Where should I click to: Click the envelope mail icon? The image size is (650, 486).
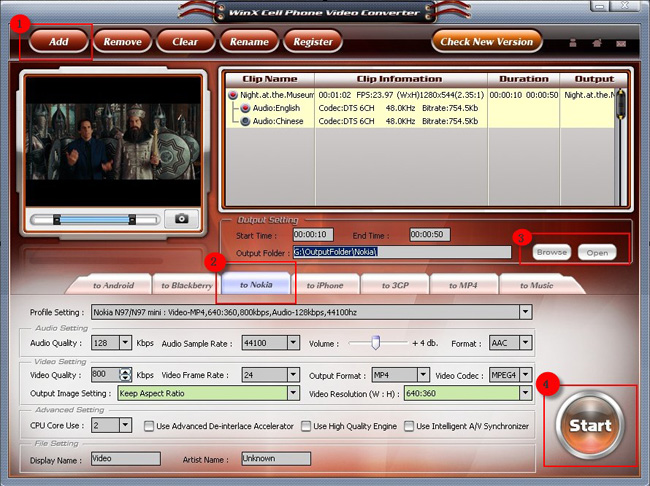(620, 42)
